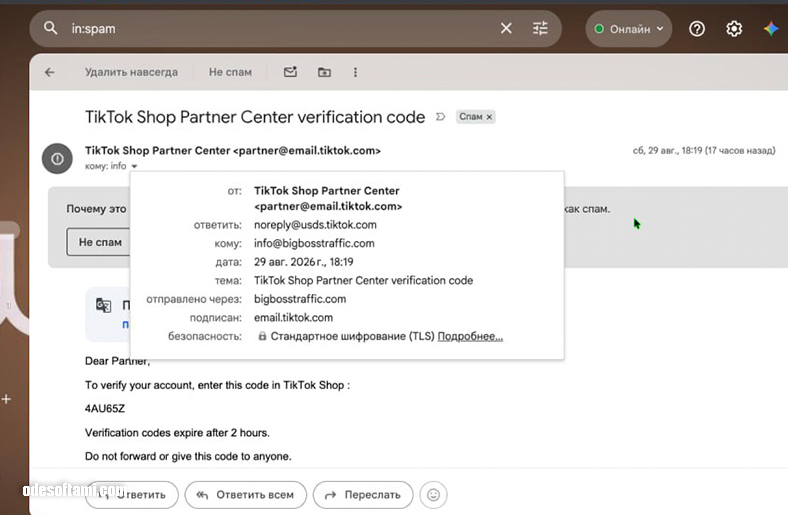Click Удалить навсегда button
This screenshot has width=788, height=515.
click(x=131, y=72)
